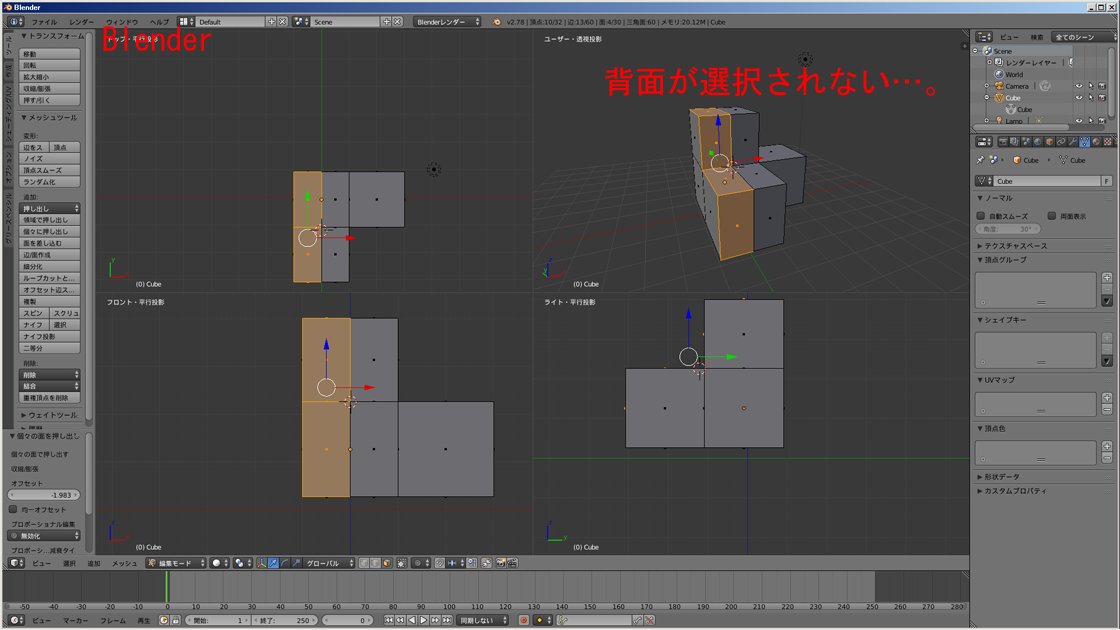This screenshot has width=1120, height=630.
Task: Collapse the ノーマル panel
Action: 996,198
